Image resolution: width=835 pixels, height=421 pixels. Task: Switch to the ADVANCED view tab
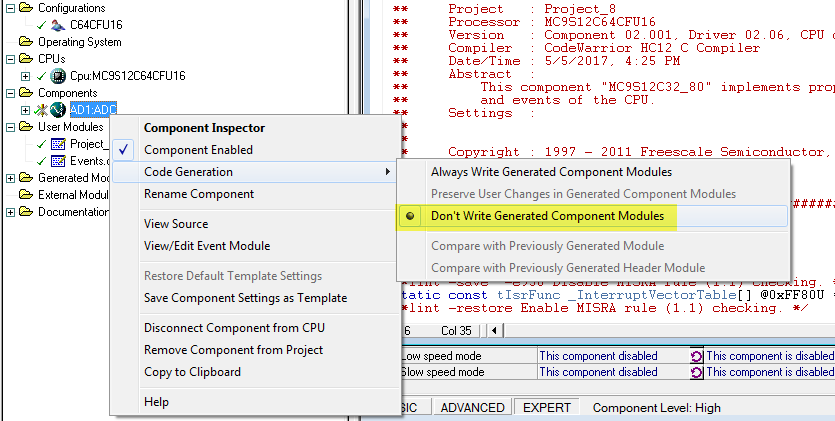point(473,408)
